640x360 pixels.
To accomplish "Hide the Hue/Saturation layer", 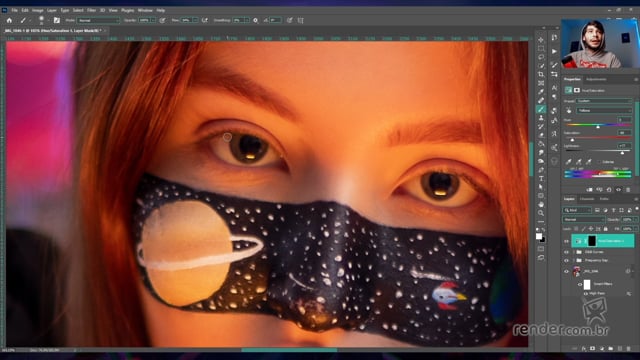I will [x=566, y=241].
